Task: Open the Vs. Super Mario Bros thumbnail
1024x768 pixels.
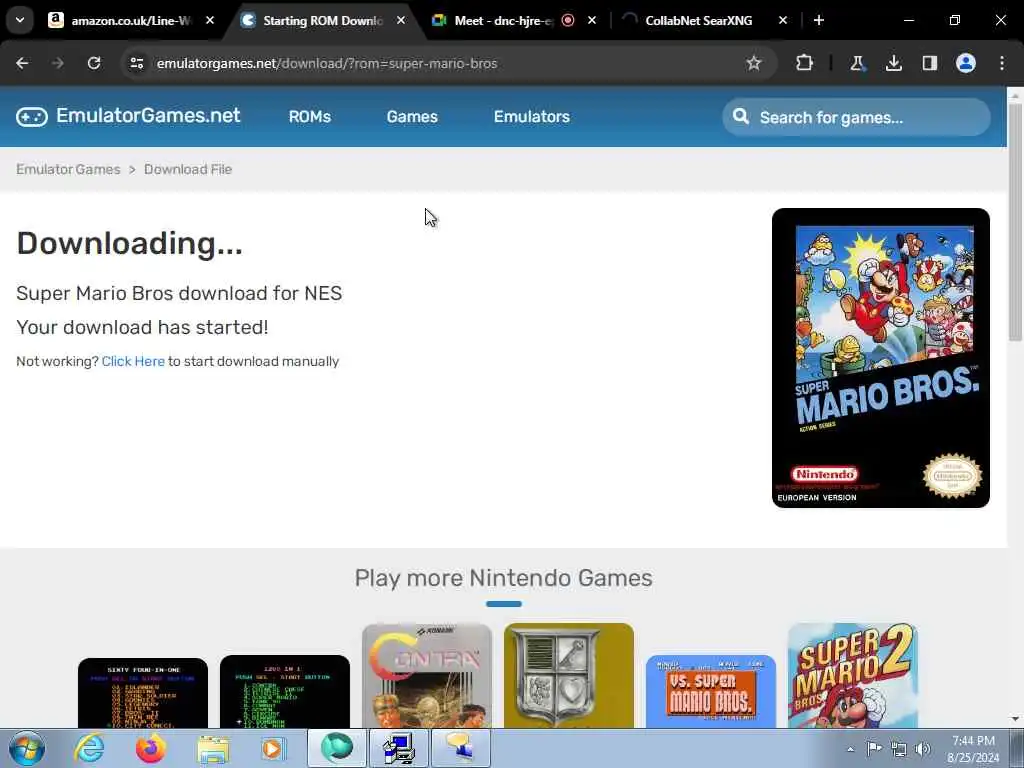Action: [711, 692]
